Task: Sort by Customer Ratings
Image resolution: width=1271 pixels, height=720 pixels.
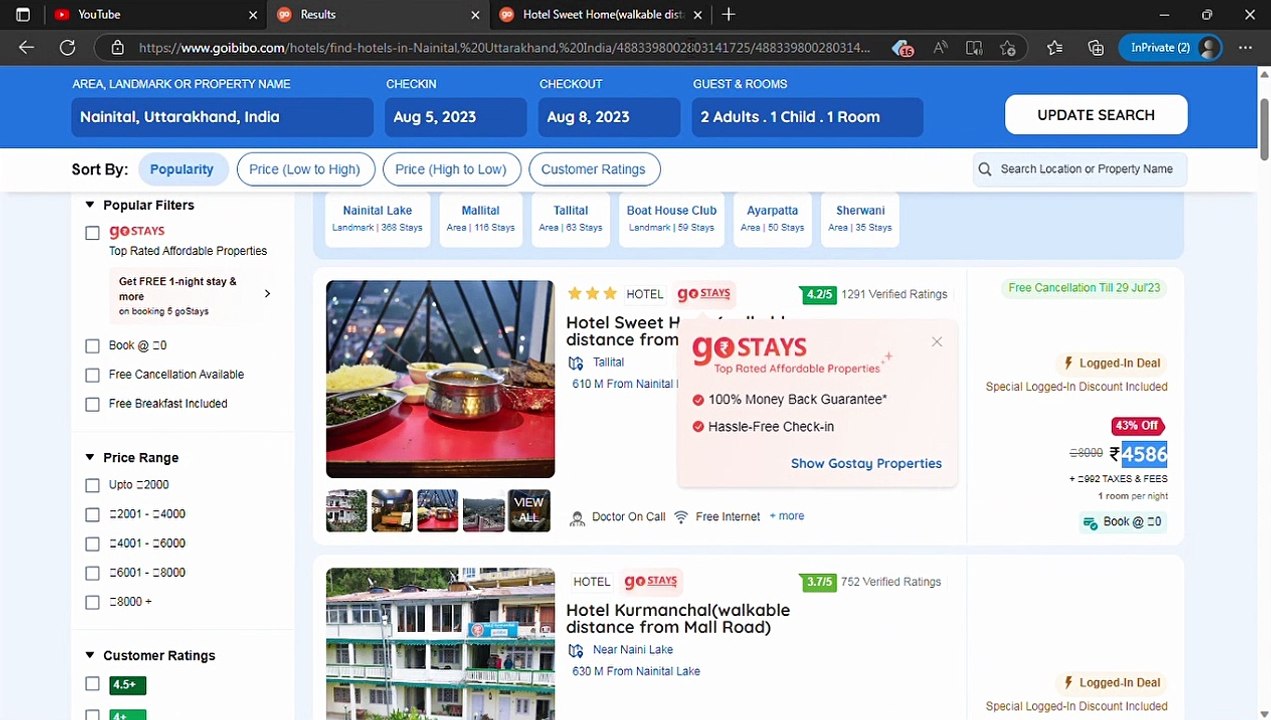Action: point(594,169)
